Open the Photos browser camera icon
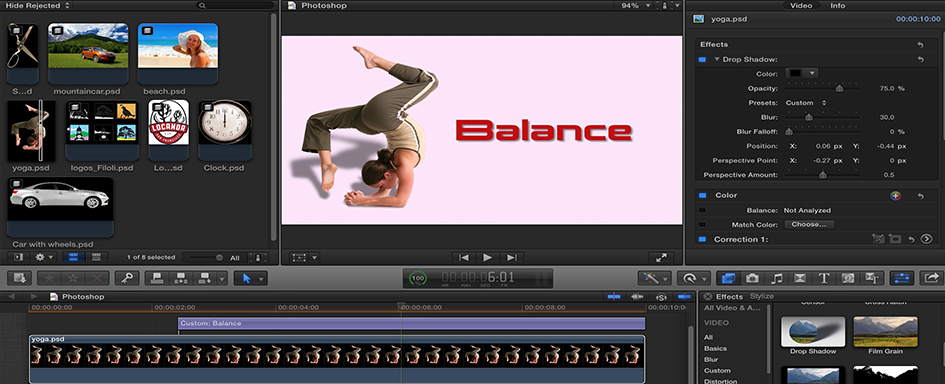The width and height of the screenshot is (945, 384). click(752, 278)
